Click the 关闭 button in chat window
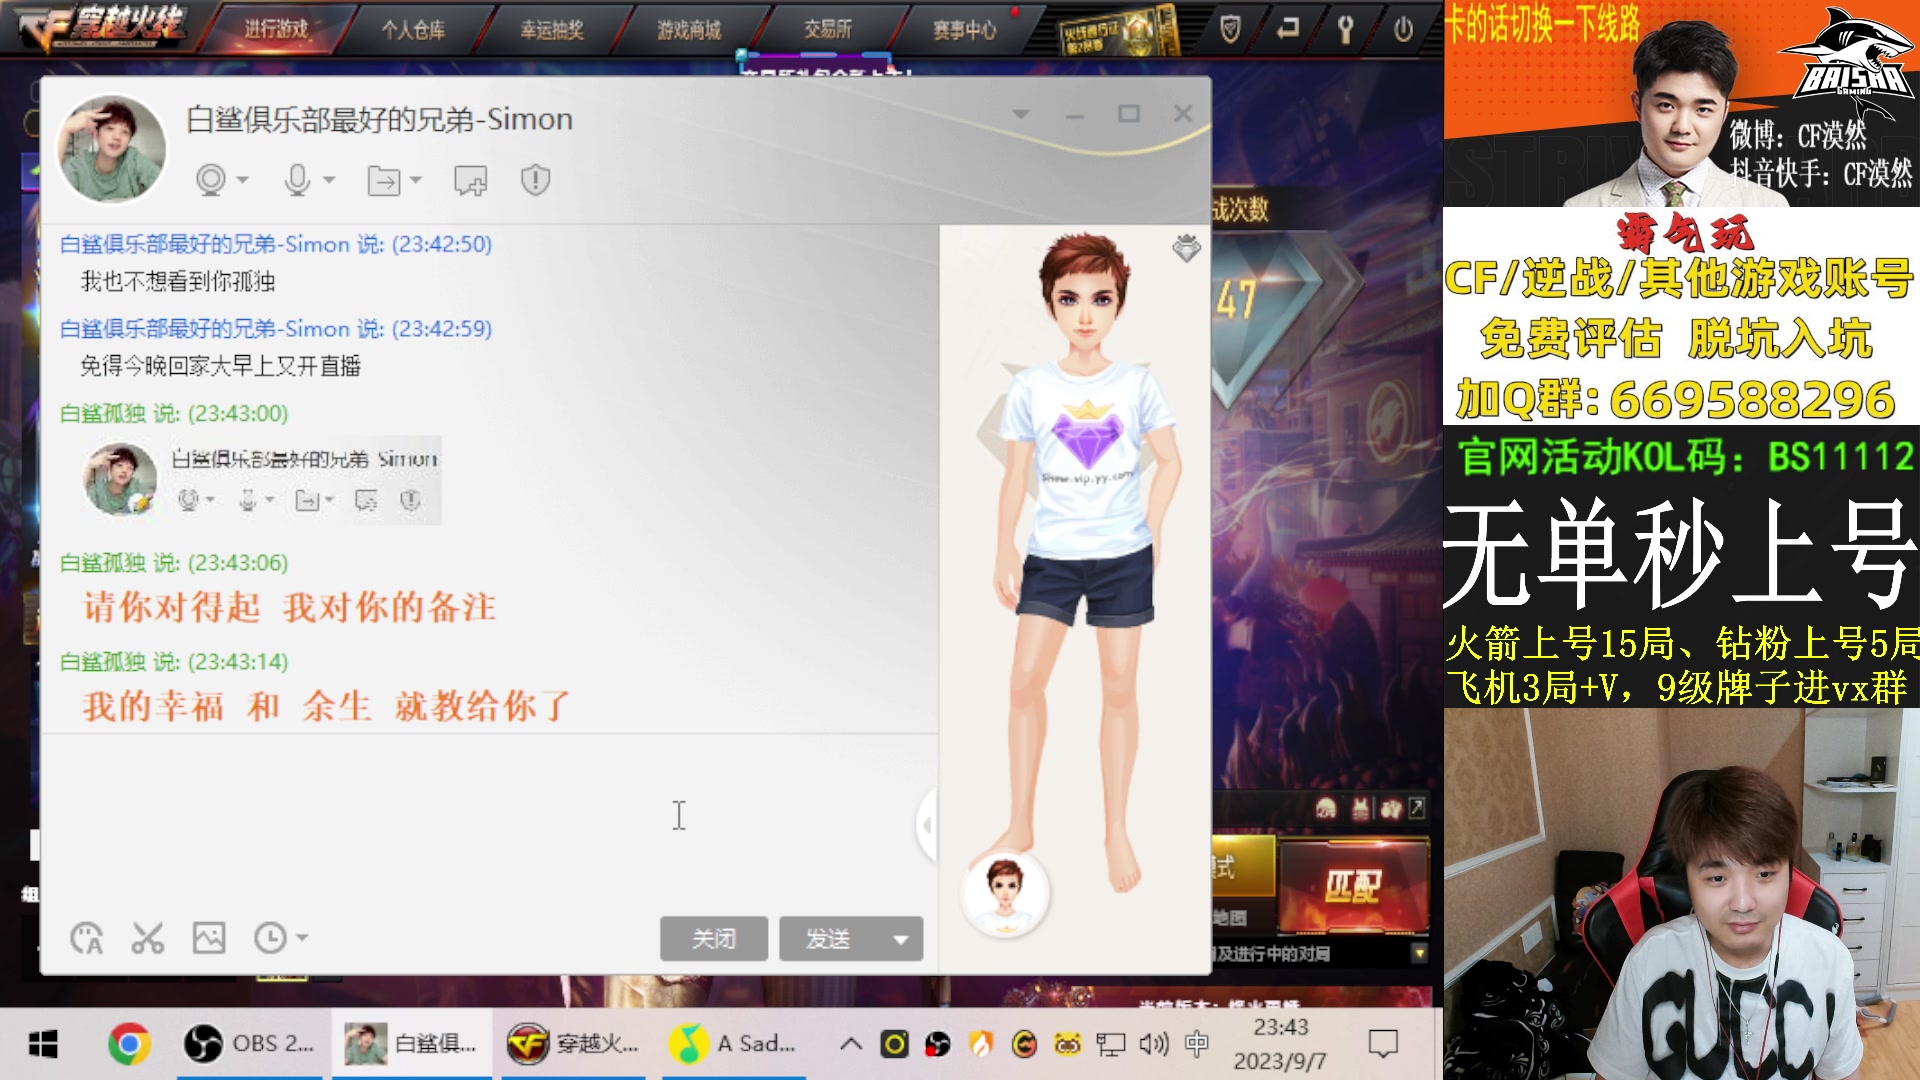Viewport: 1920px width, 1080px height. point(714,939)
